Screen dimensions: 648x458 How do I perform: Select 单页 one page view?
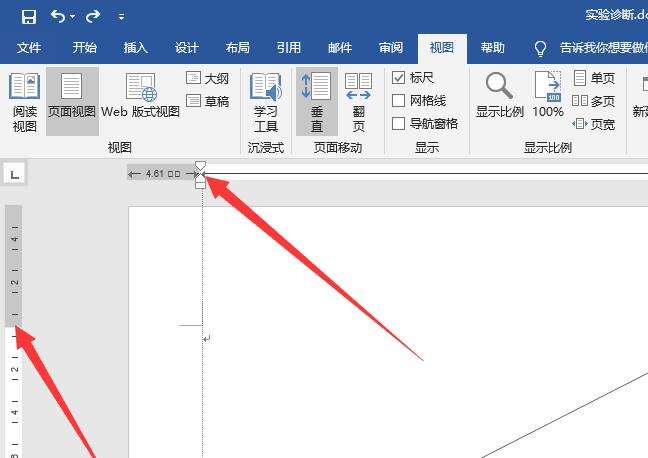click(x=594, y=78)
